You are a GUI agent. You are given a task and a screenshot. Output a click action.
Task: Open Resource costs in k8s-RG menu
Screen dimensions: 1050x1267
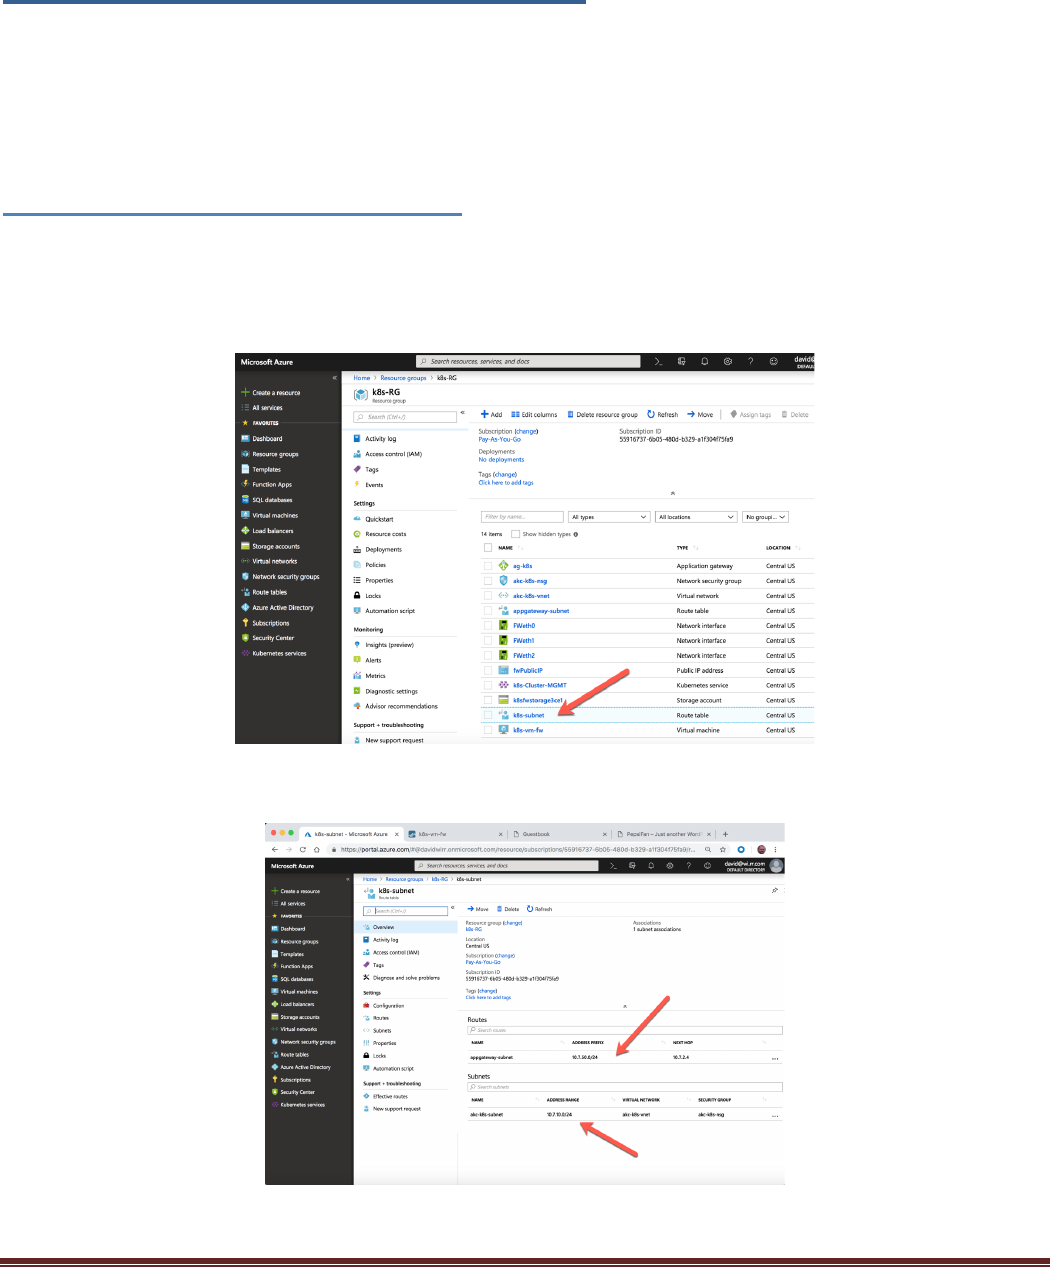tap(380, 534)
